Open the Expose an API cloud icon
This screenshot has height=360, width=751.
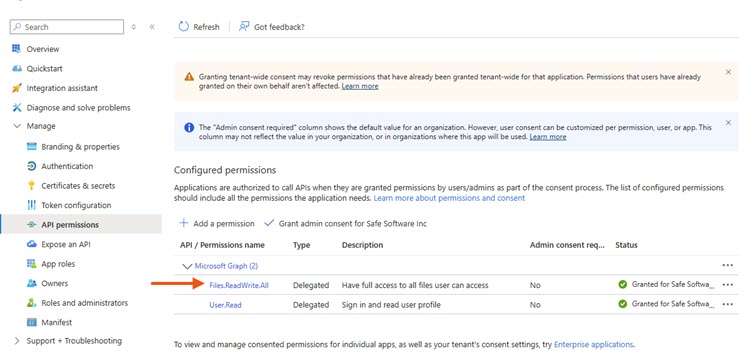click(32, 244)
